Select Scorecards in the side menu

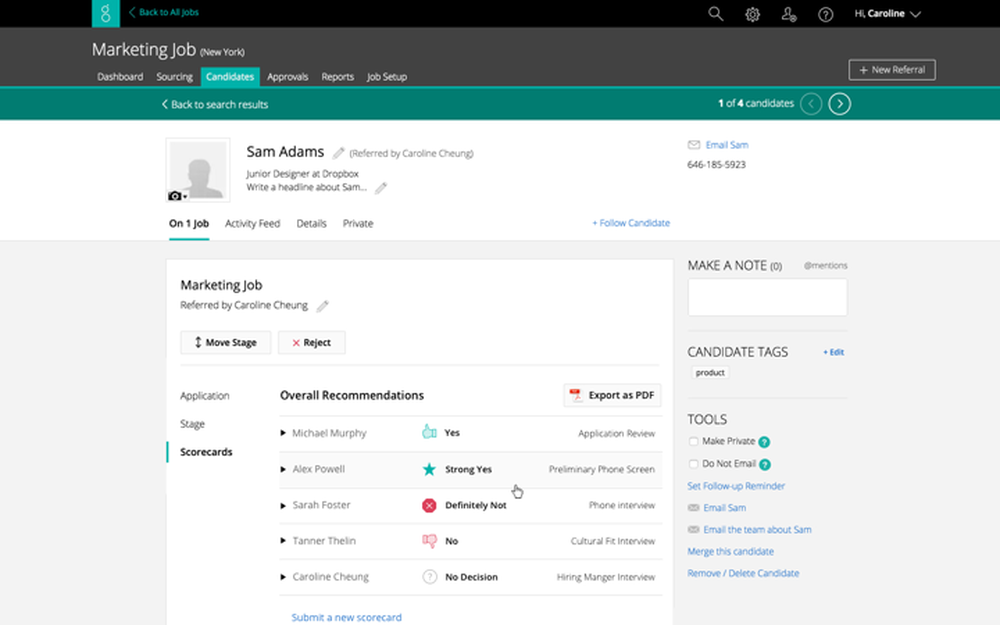206,452
